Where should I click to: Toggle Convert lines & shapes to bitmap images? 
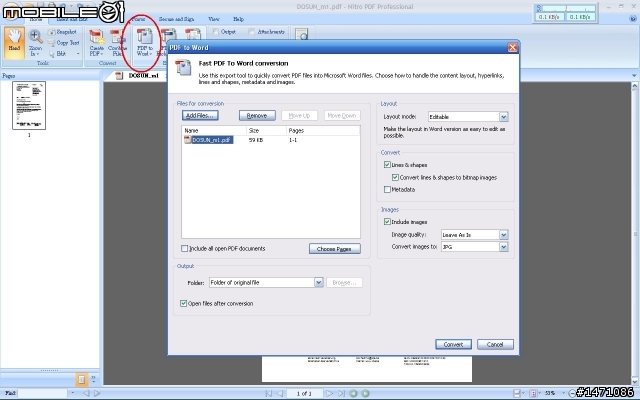[x=395, y=178]
